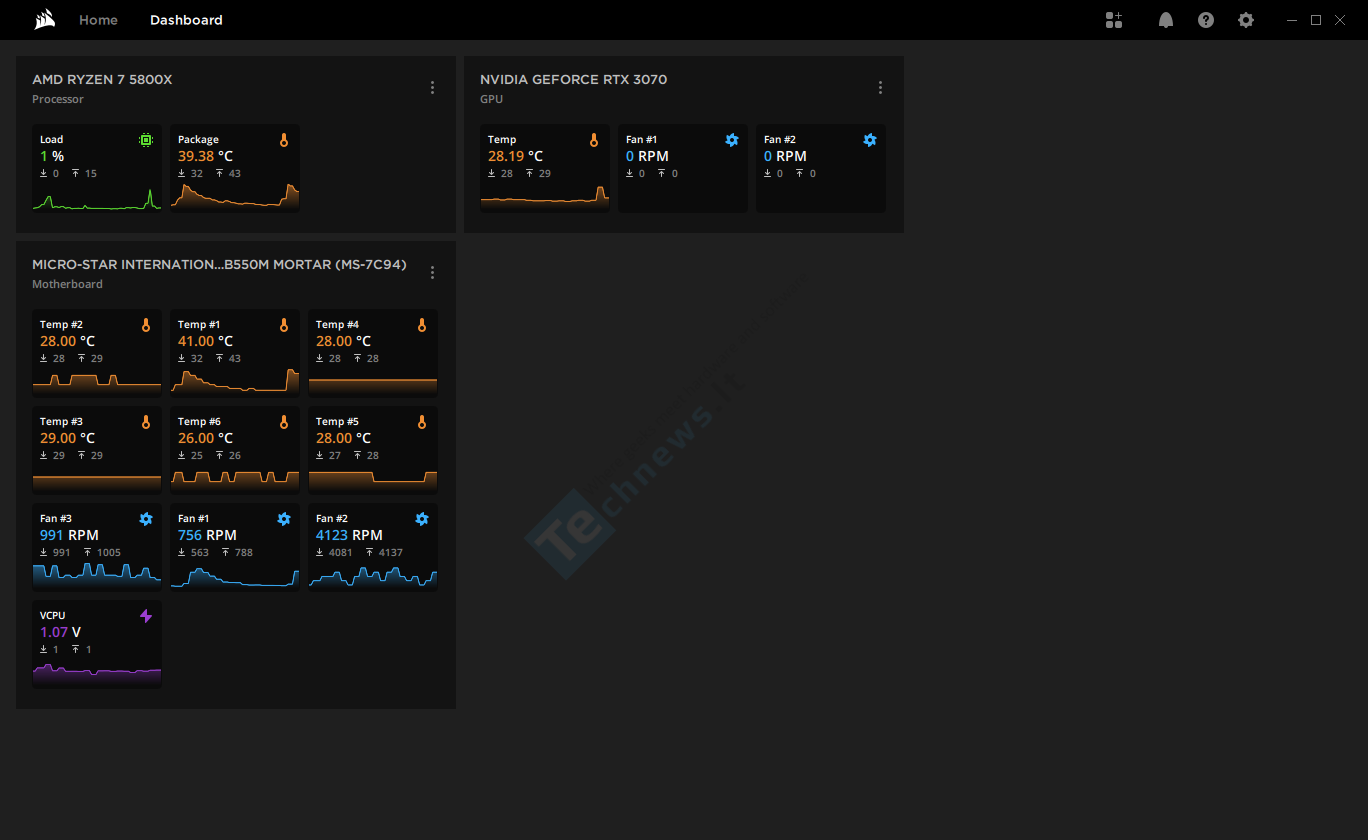The image size is (1368, 840).
Task: Select the B550M MORTAR motherboard title
Action: pos(219,265)
